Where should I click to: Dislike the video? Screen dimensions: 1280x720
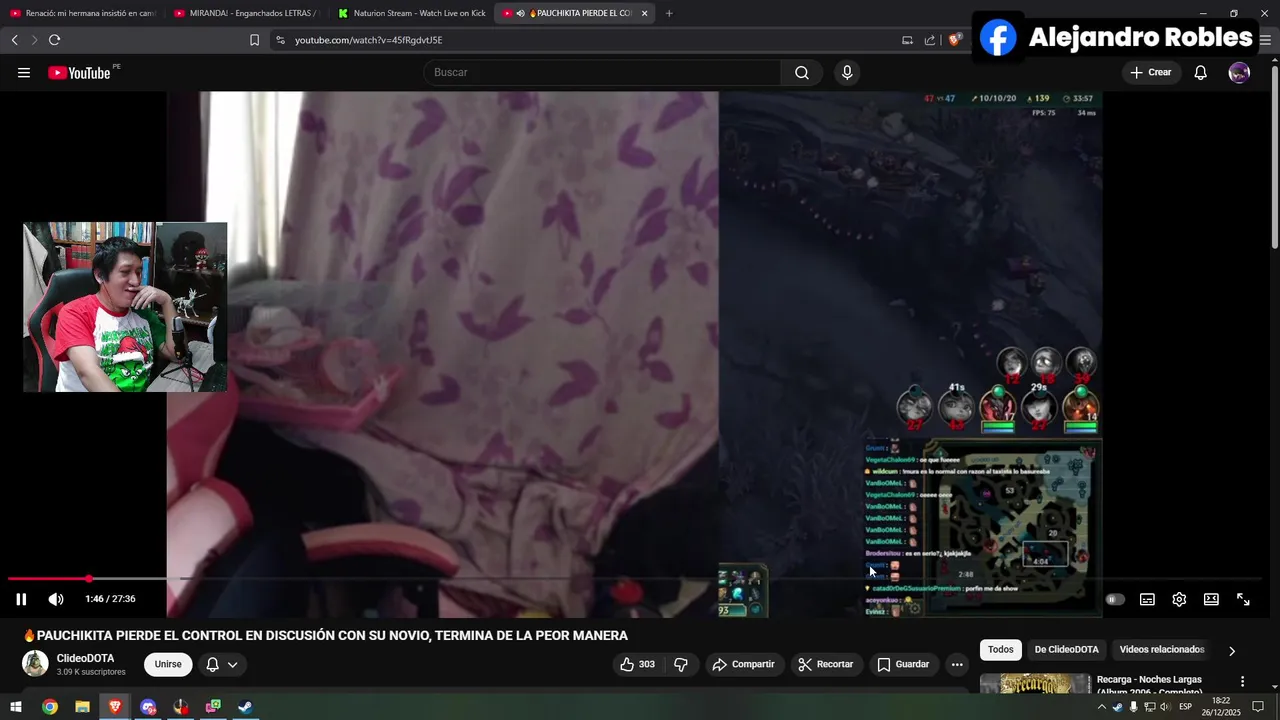pos(681,664)
